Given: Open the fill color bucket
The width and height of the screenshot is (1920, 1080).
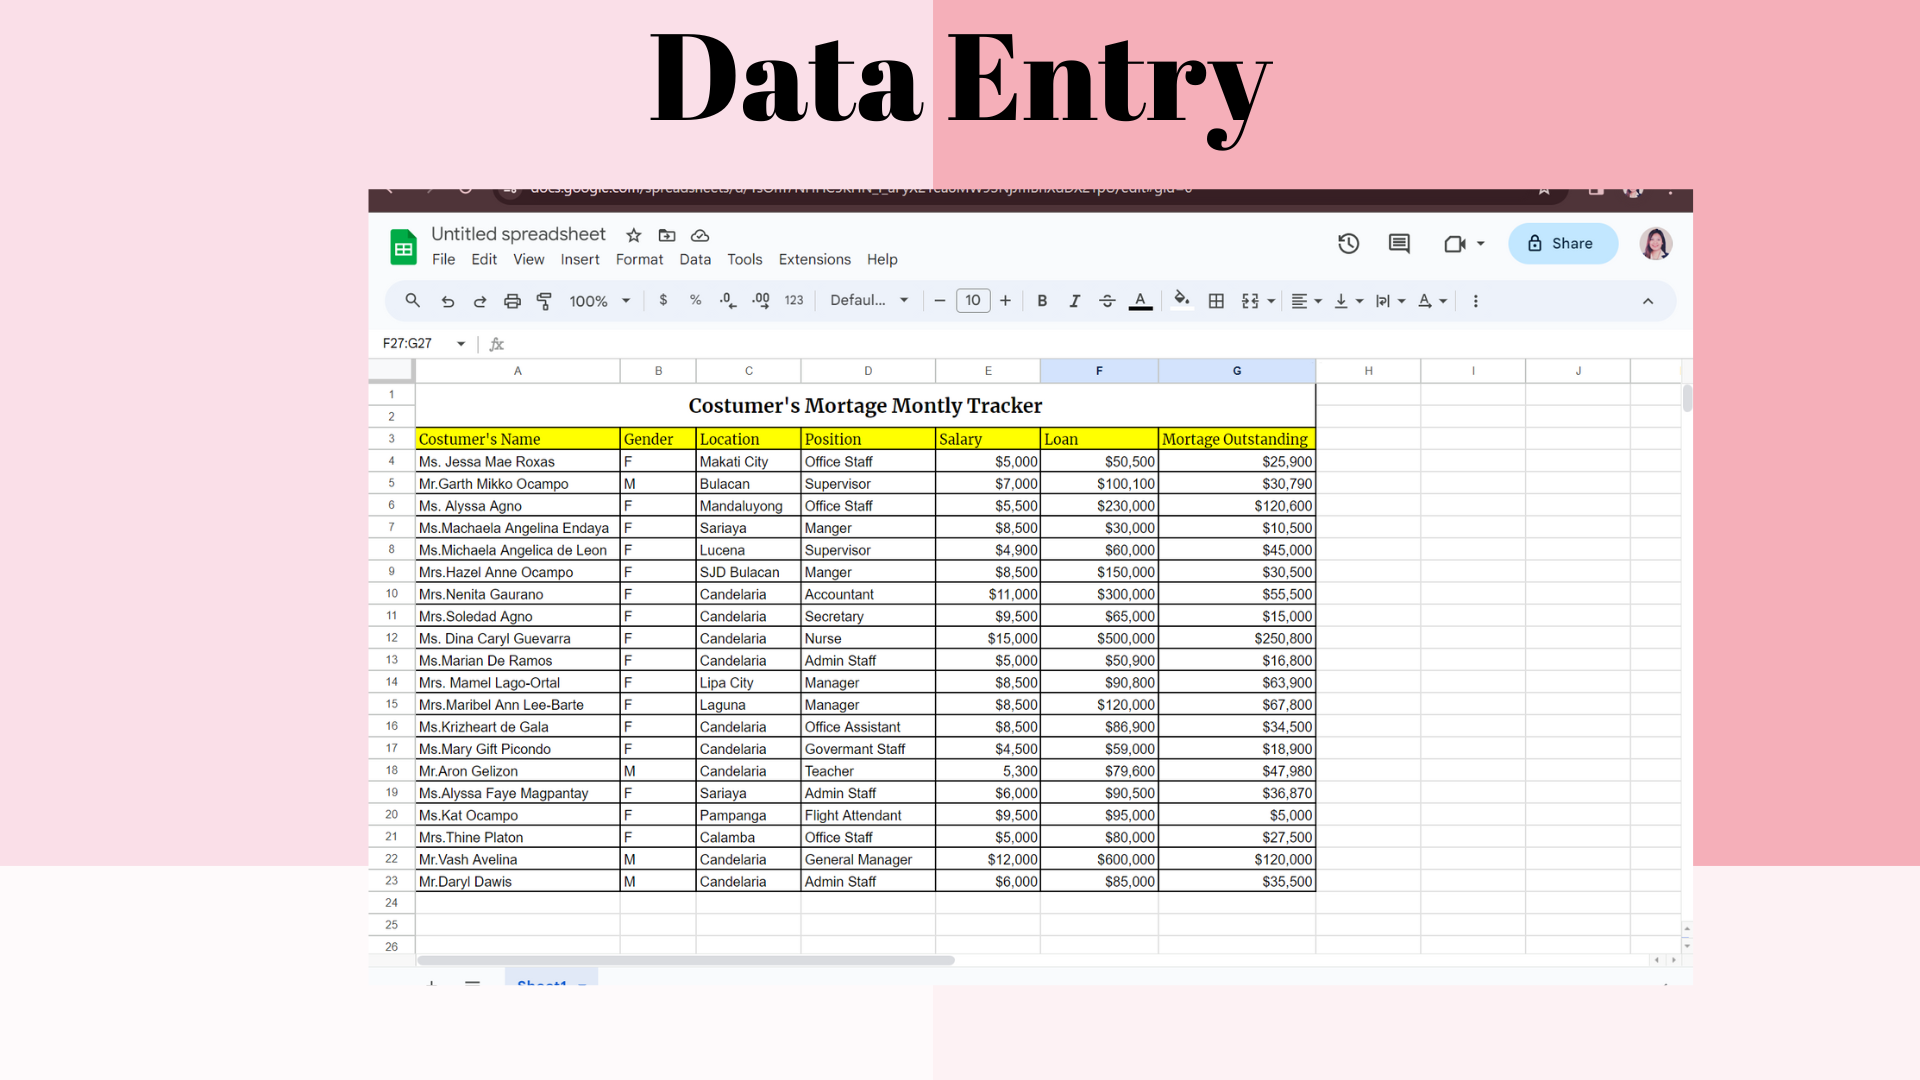Looking at the screenshot, I should point(1181,300).
